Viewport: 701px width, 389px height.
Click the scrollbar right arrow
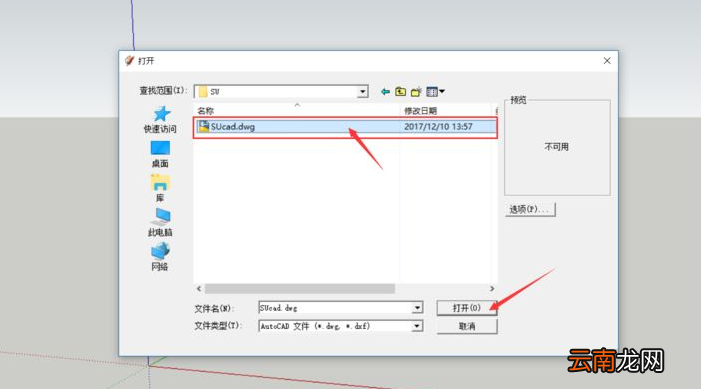492,289
